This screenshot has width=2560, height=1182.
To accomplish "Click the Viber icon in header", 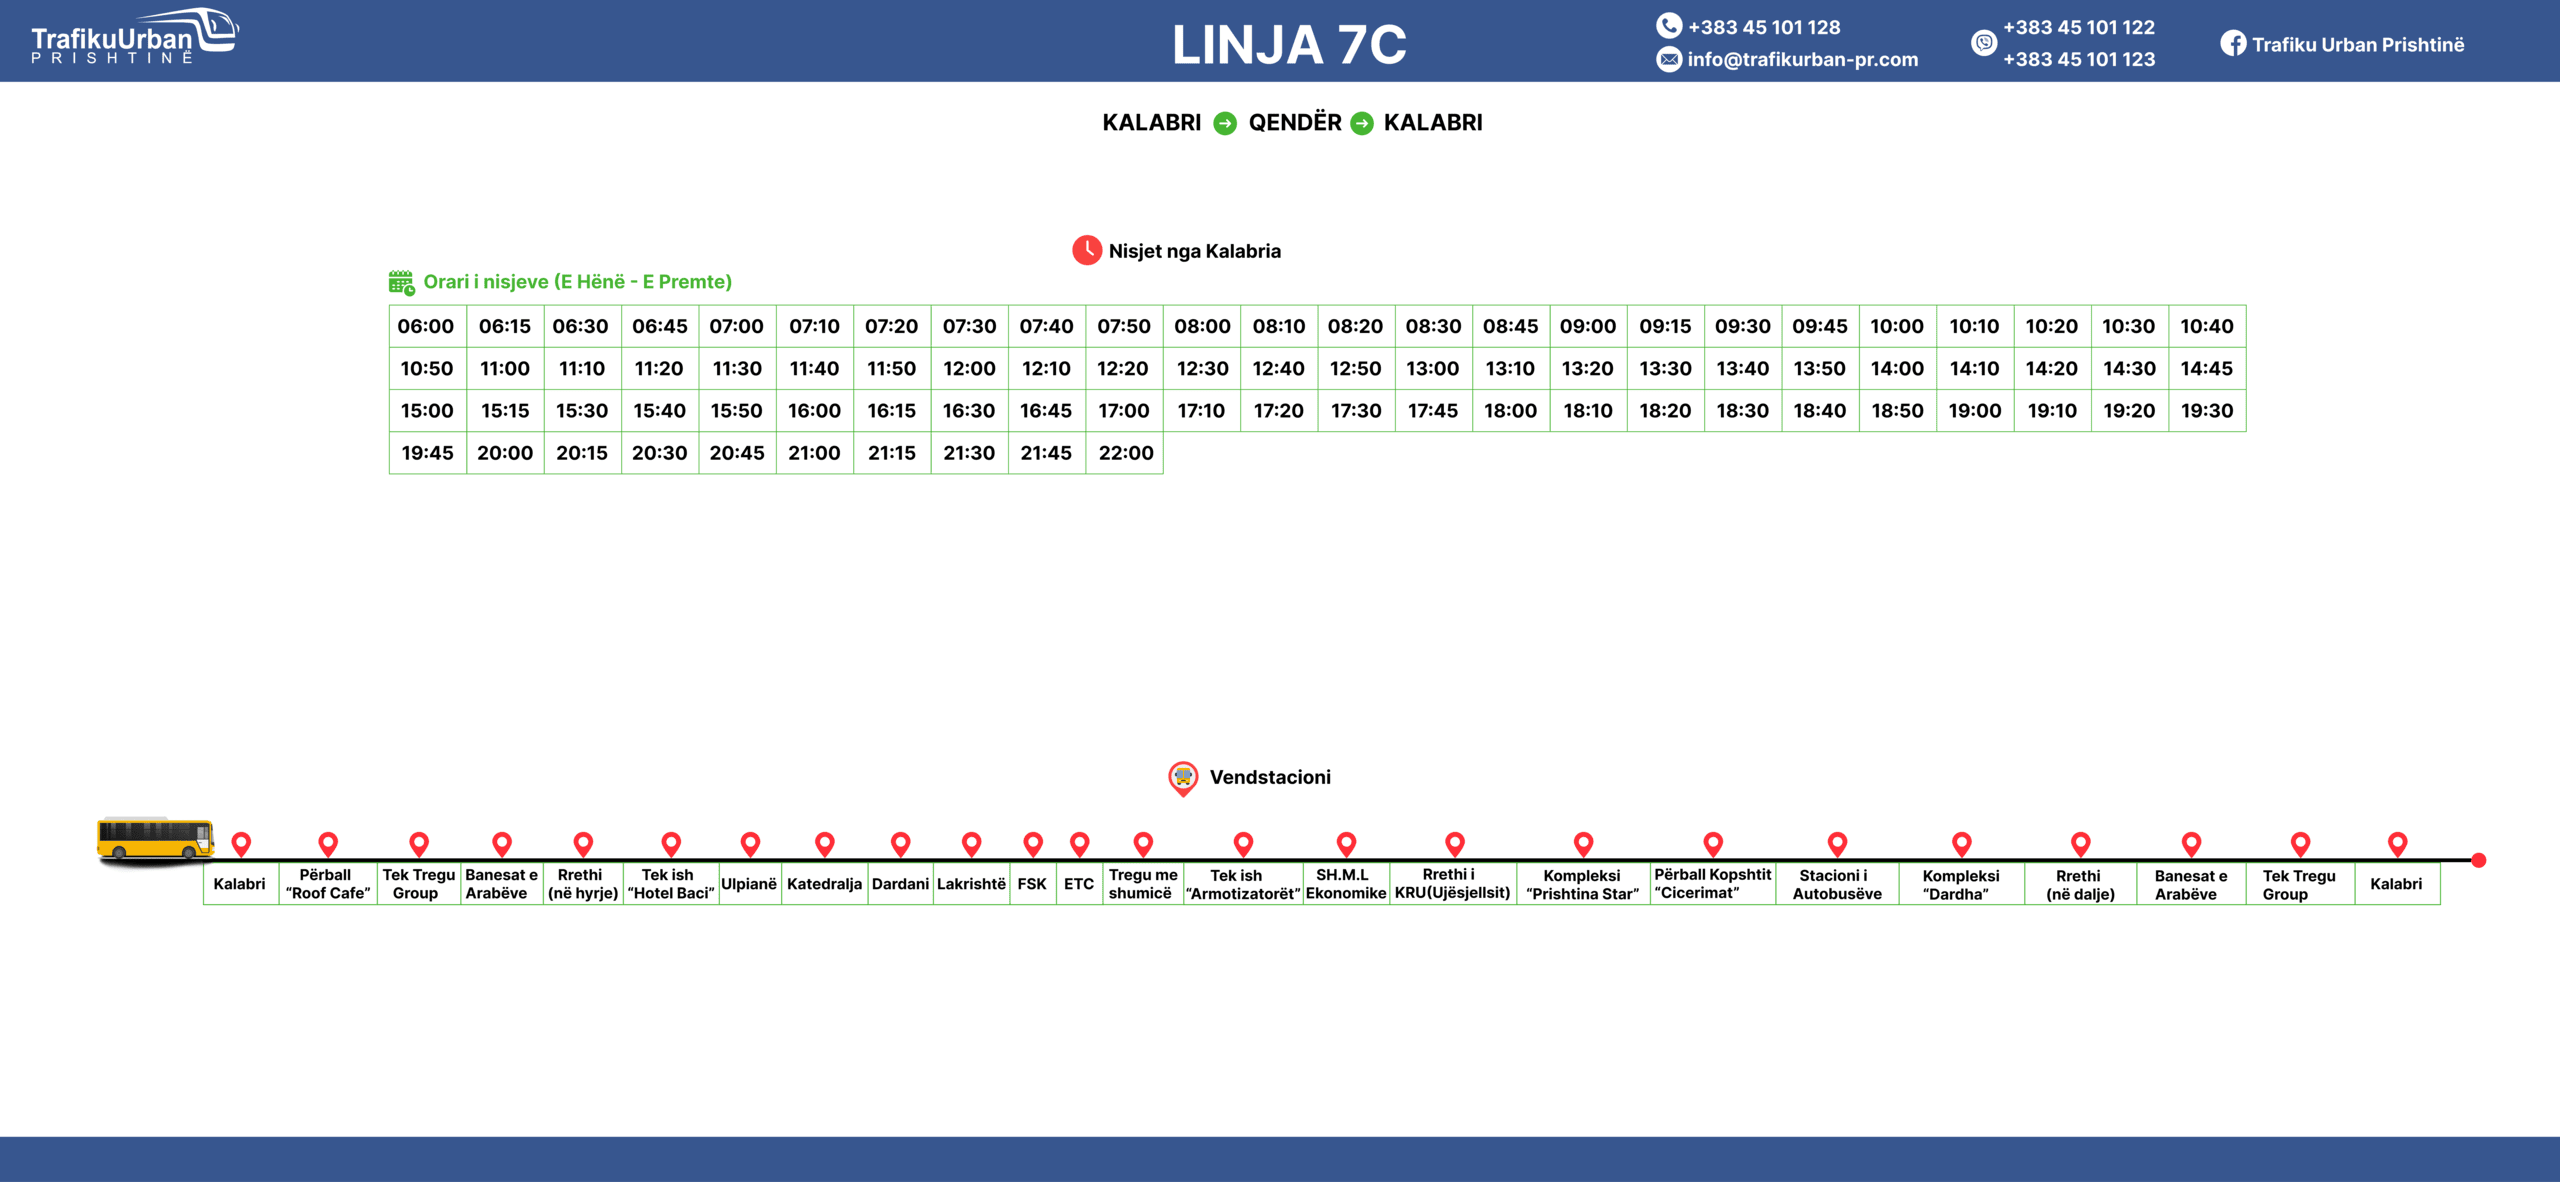I will 1983,43.
